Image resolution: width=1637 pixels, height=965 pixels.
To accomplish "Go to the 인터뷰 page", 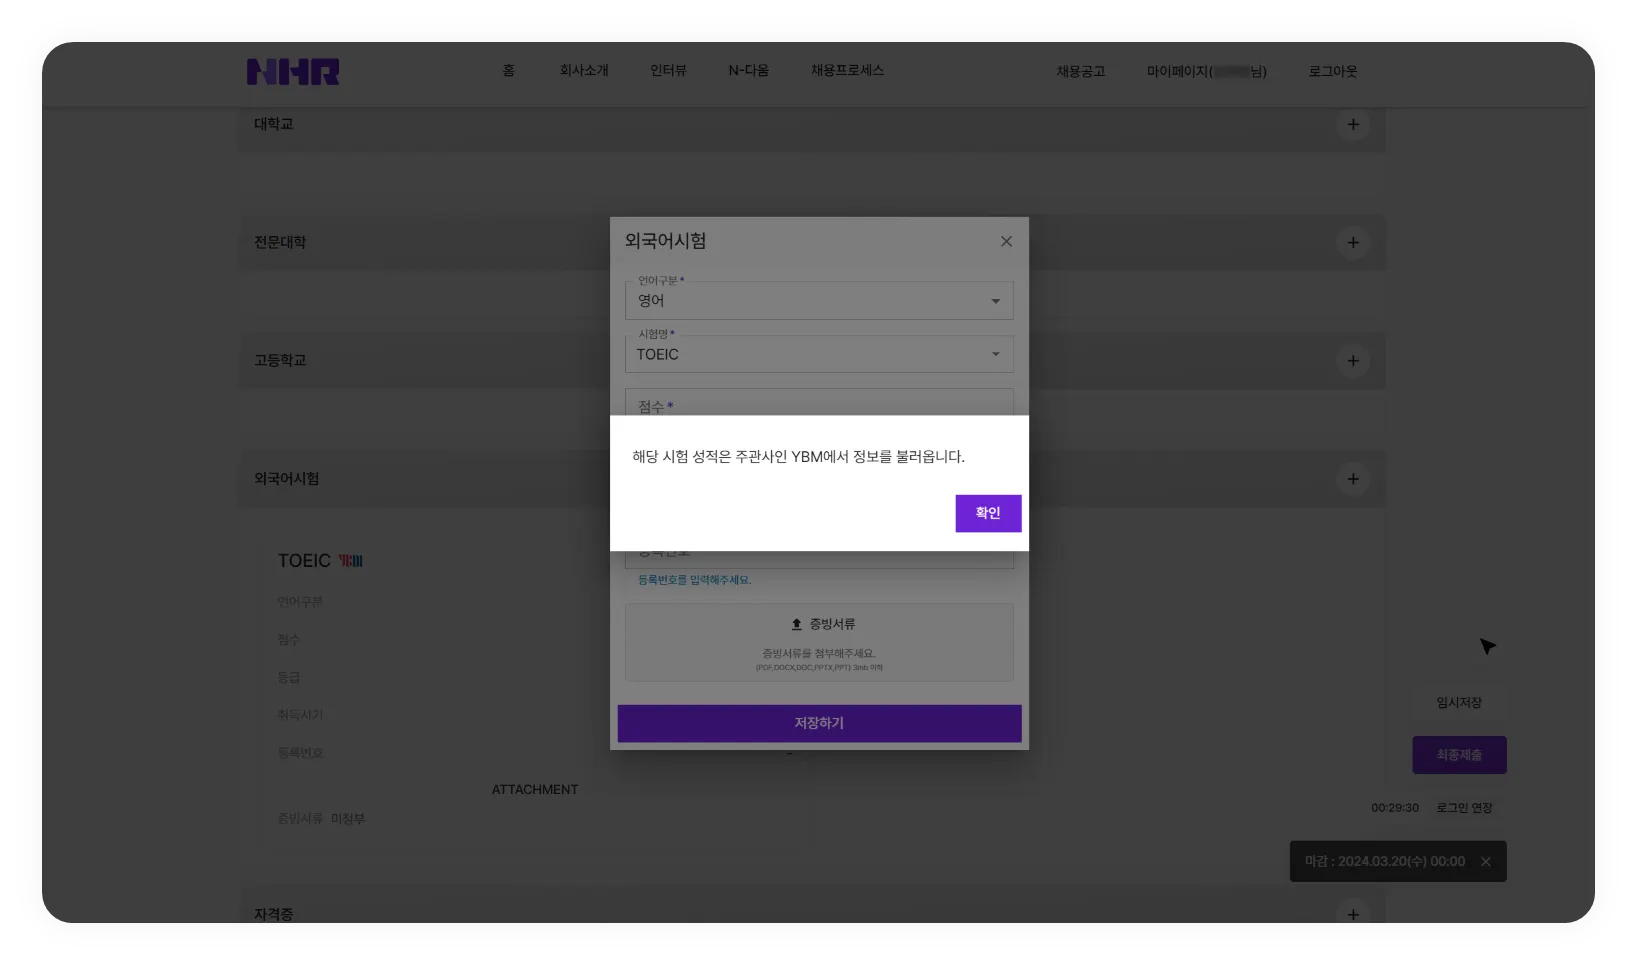I will [x=668, y=70].
